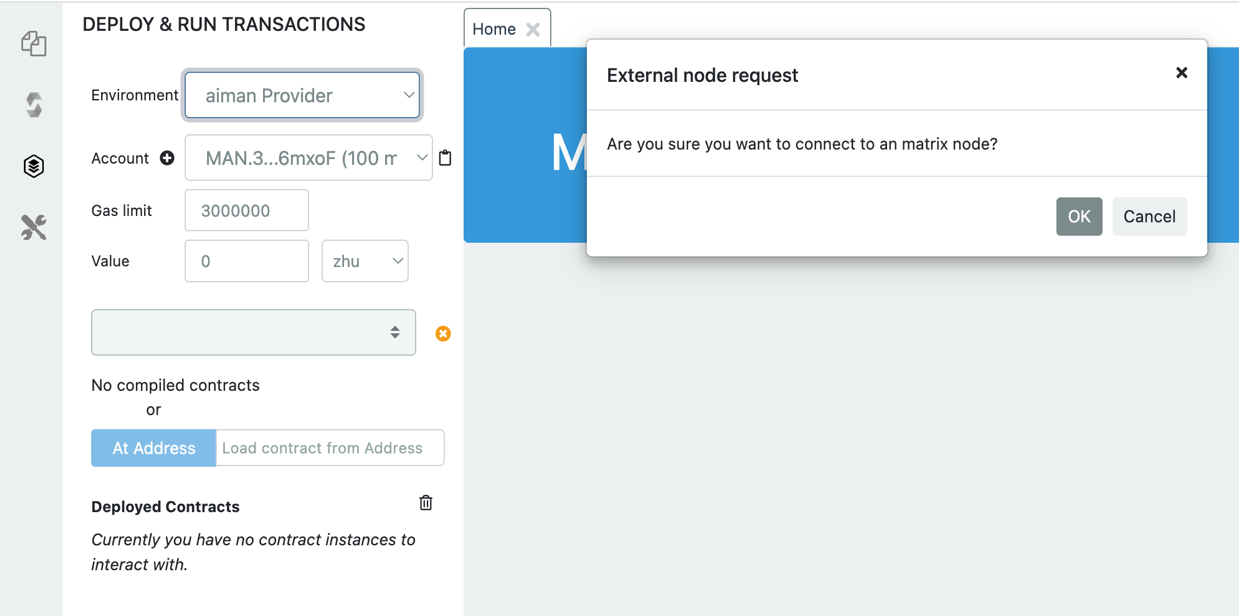Click the Gas limit label
Viewport: 1239px width, 616px height.
[x=121, y=211]
